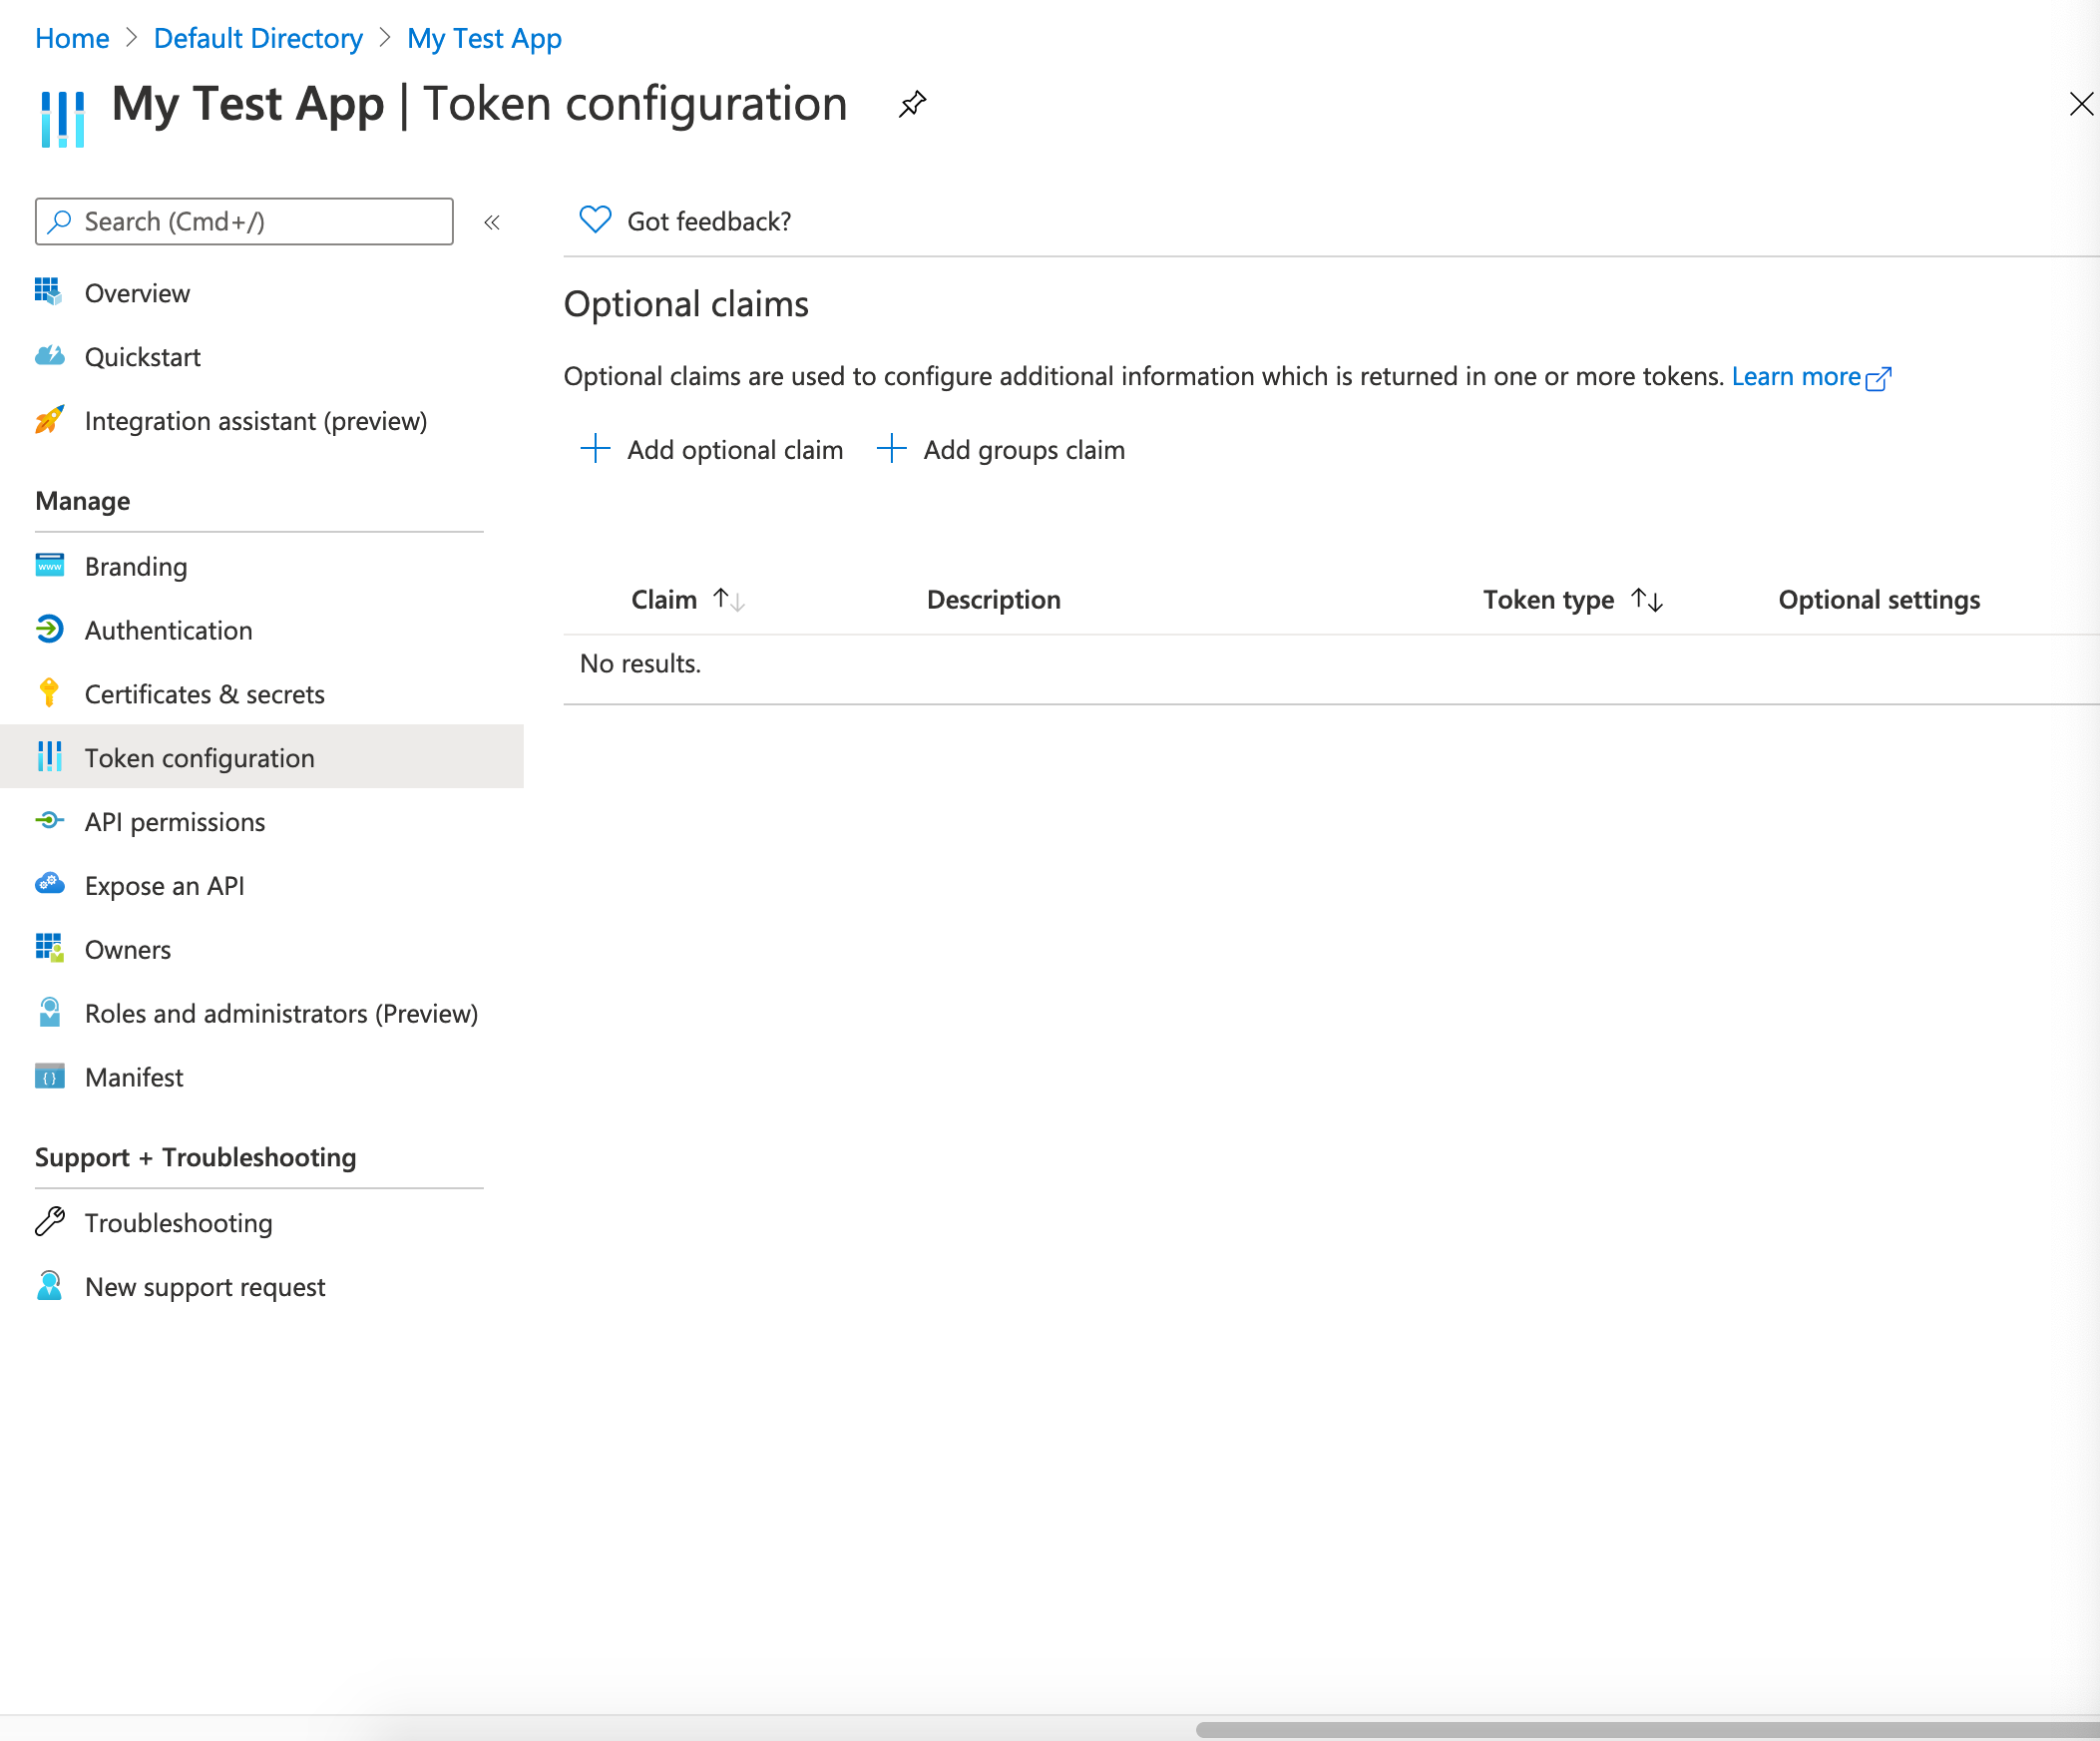
Task: Open Certificates & secrets via key icon
Action: 49,693
